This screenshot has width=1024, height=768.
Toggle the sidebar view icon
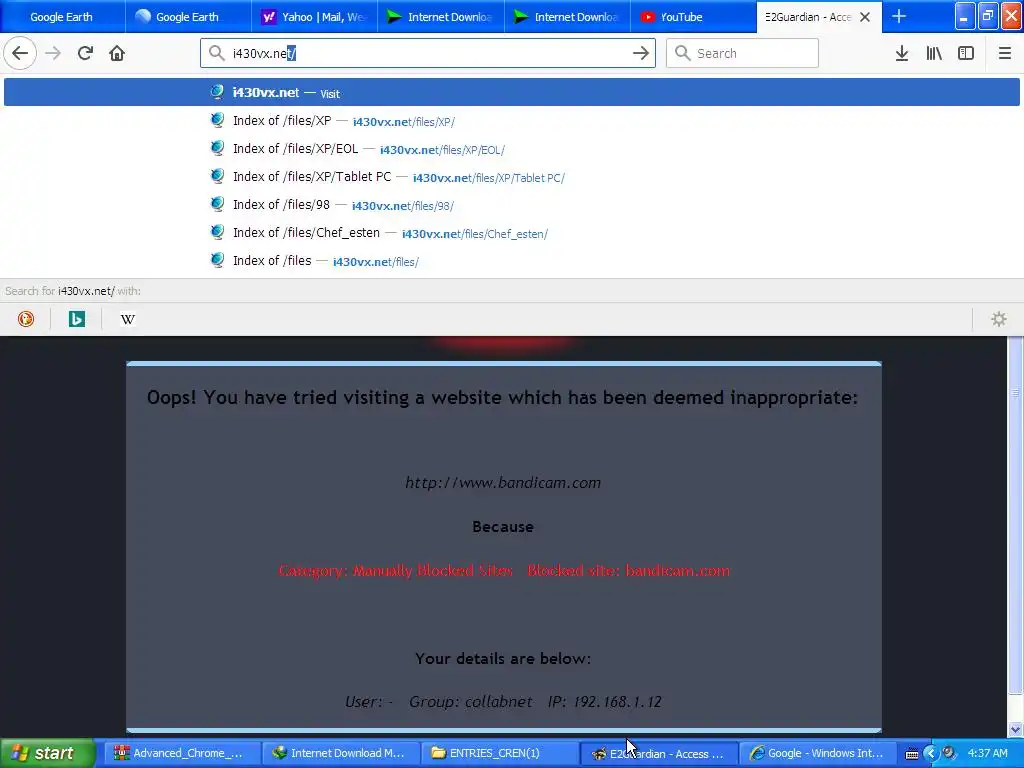tap(966, 53)
